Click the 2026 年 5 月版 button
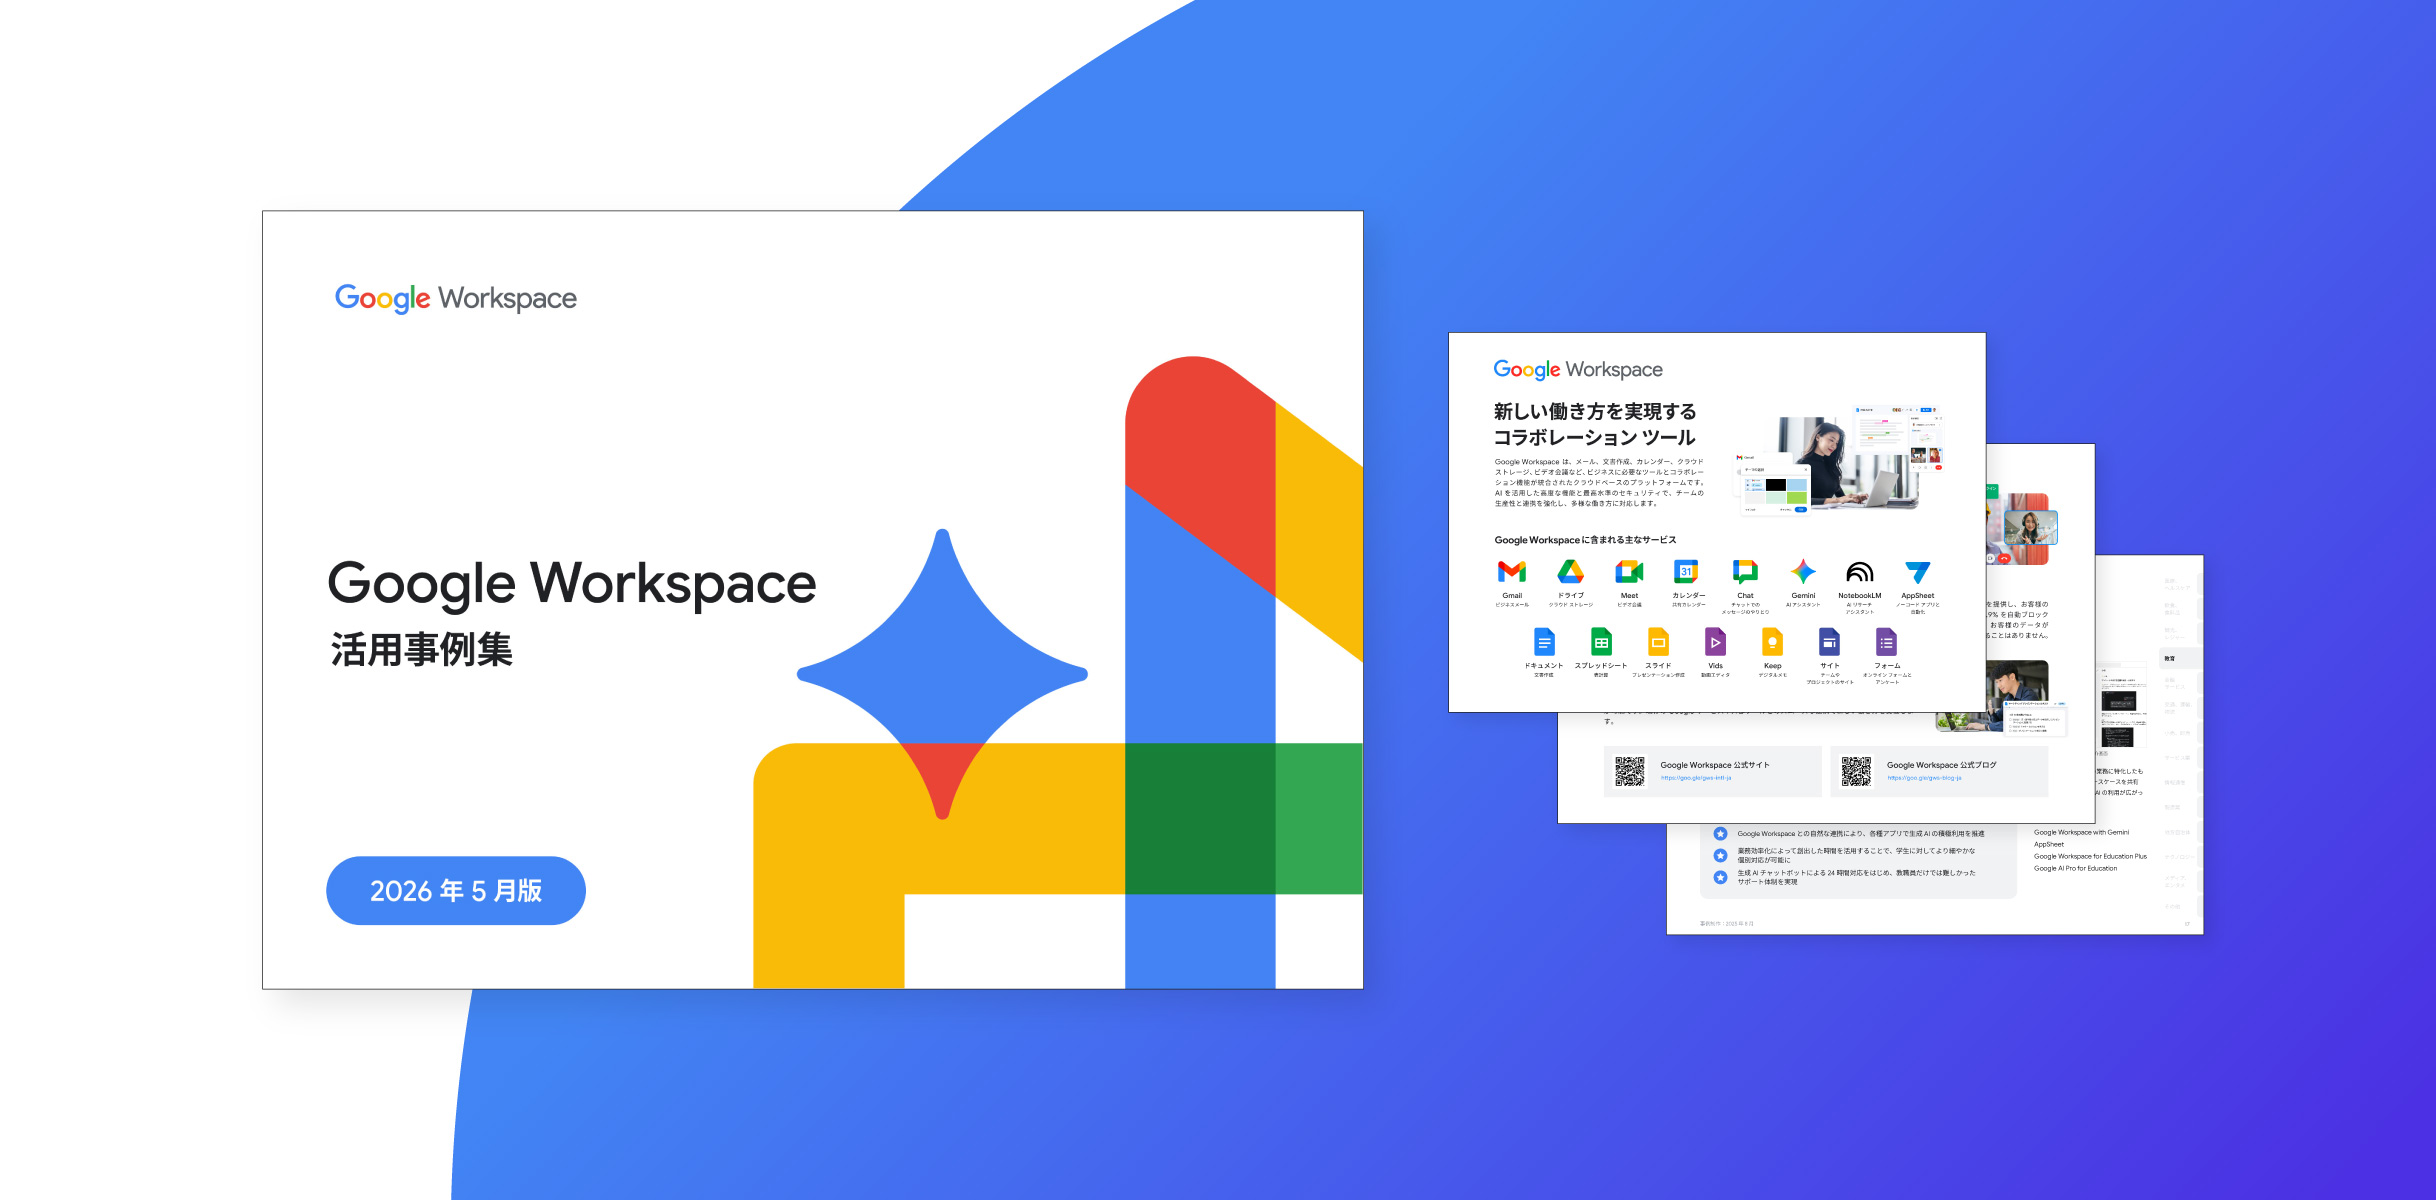 pyautogui.click(x=456, y=890)
